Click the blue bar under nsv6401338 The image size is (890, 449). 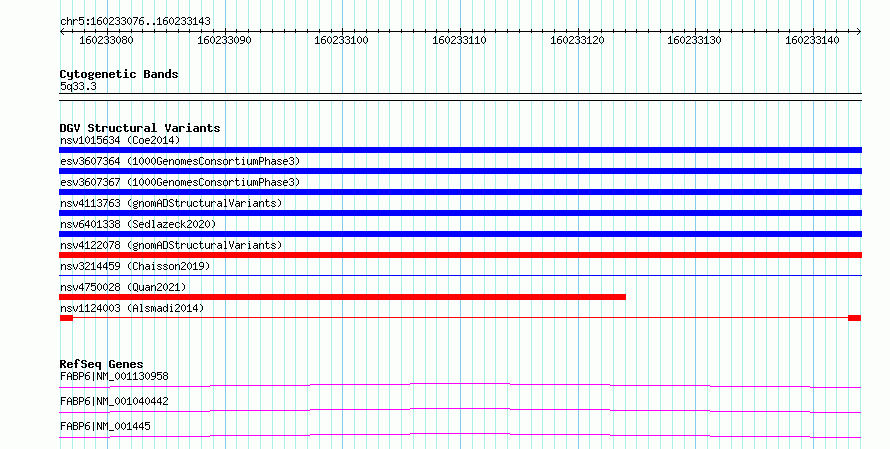(x=460, y=234)
